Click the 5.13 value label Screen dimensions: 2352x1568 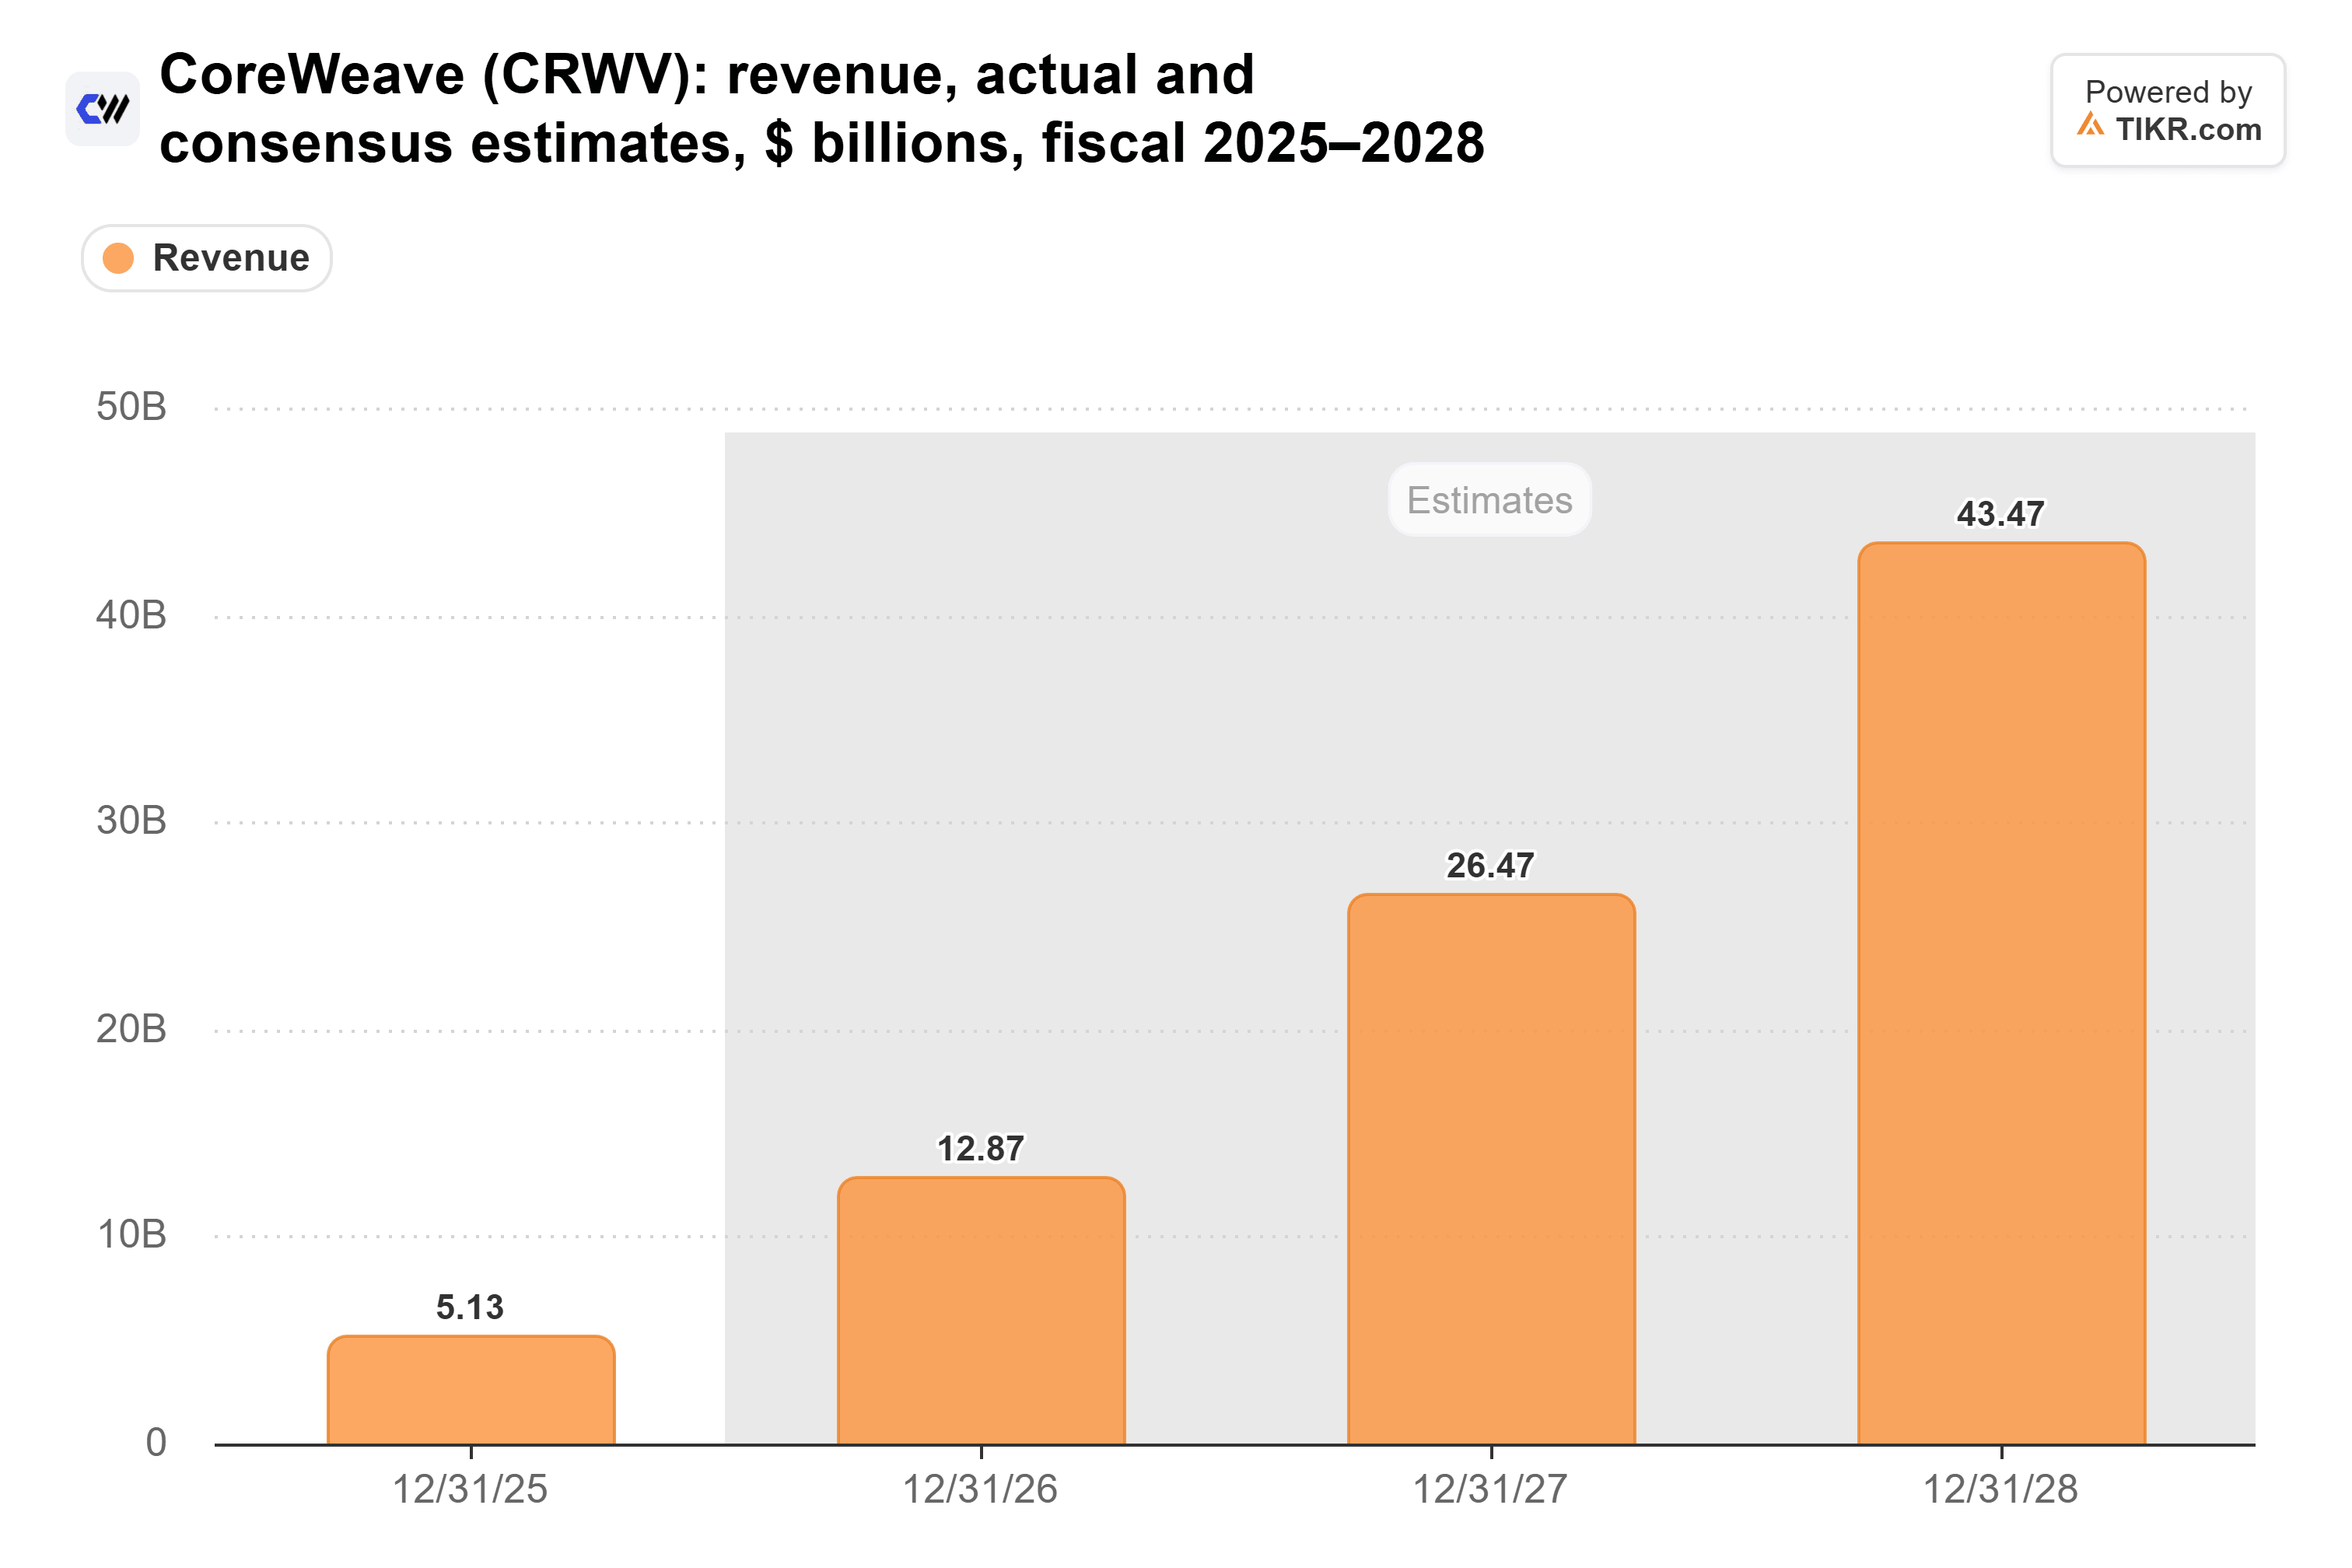pyautogui.click(x=470, y=1307)
